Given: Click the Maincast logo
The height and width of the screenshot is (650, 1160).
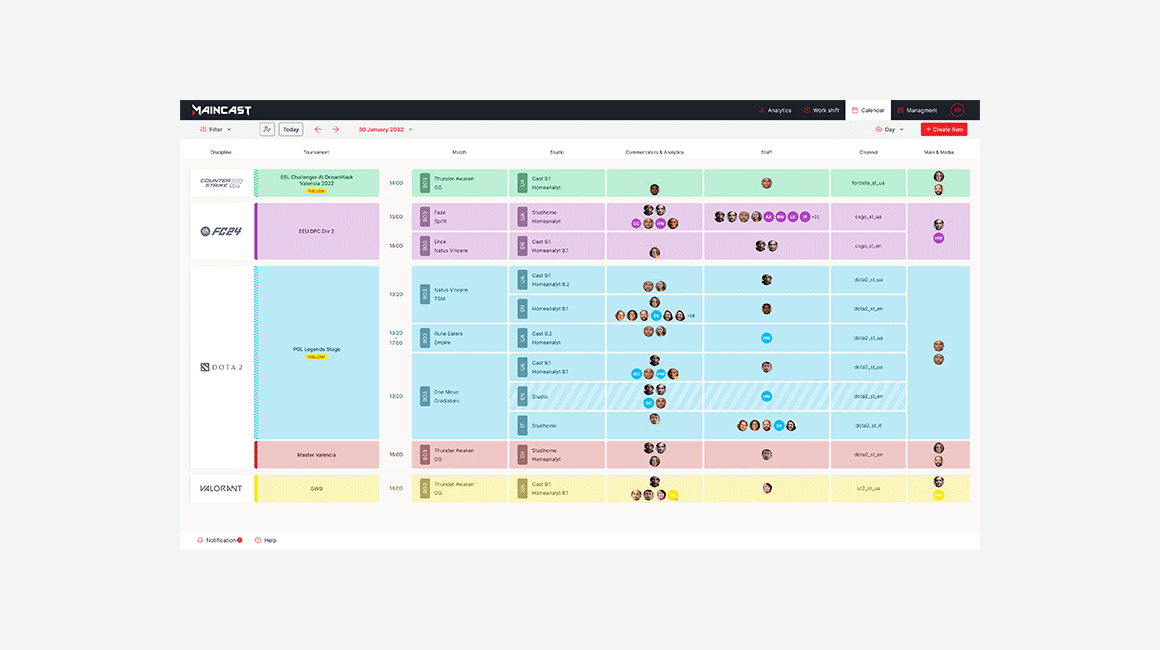Looking at the screenshot, I should (x=221, y=110).
